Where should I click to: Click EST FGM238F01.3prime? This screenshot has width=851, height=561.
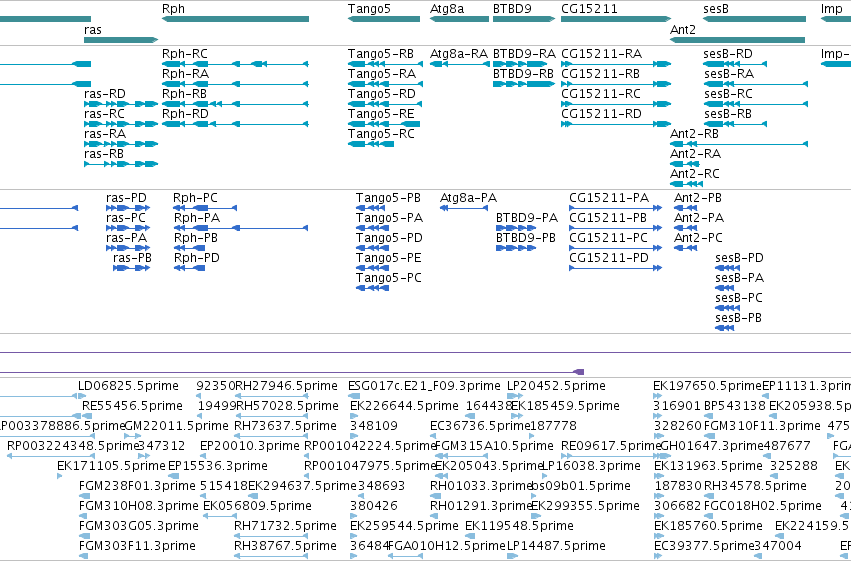click(84, 496)
